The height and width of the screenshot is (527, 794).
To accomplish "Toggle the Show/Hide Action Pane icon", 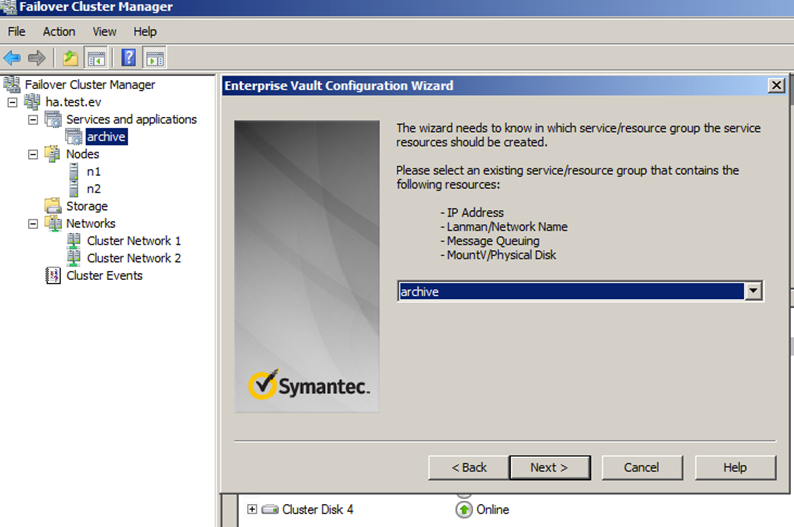I will pyautogui.click(x=155, y=58).
